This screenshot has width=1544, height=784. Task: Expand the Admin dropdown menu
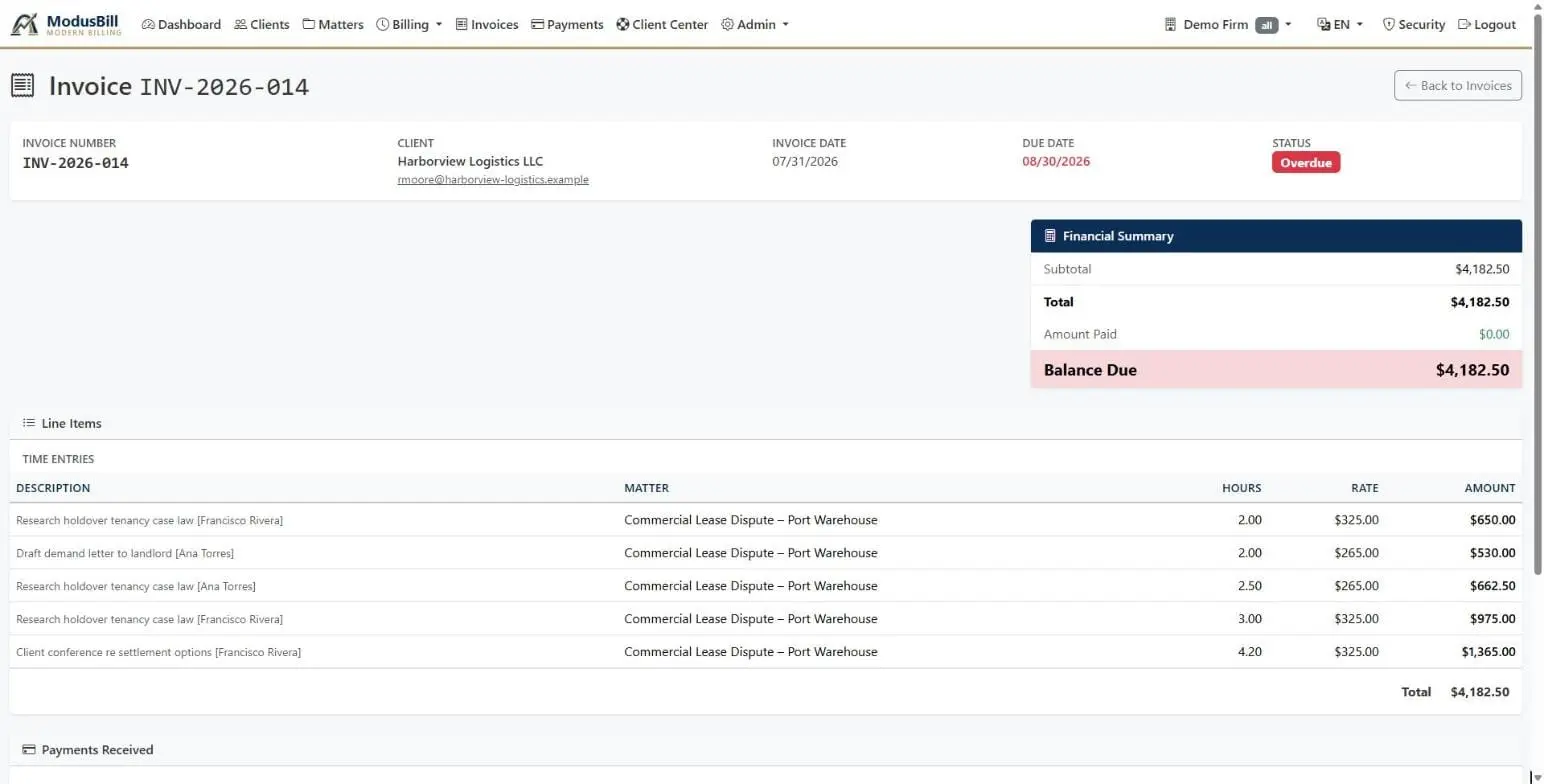point(755,24)
